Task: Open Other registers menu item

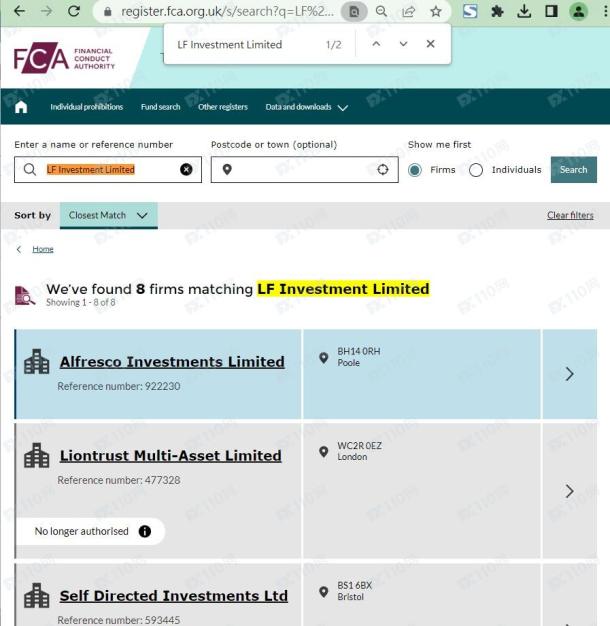Action: tap(223, 107)
